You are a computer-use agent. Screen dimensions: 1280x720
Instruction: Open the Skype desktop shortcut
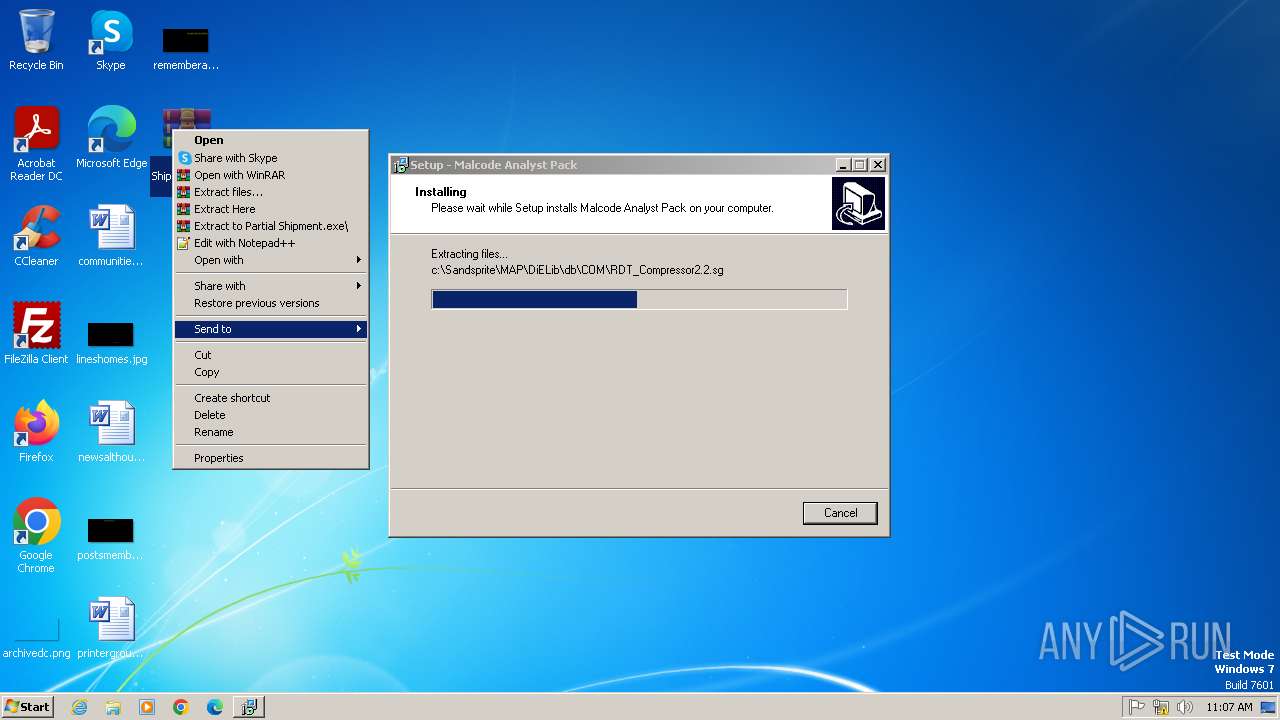click(x=111, y=40)
